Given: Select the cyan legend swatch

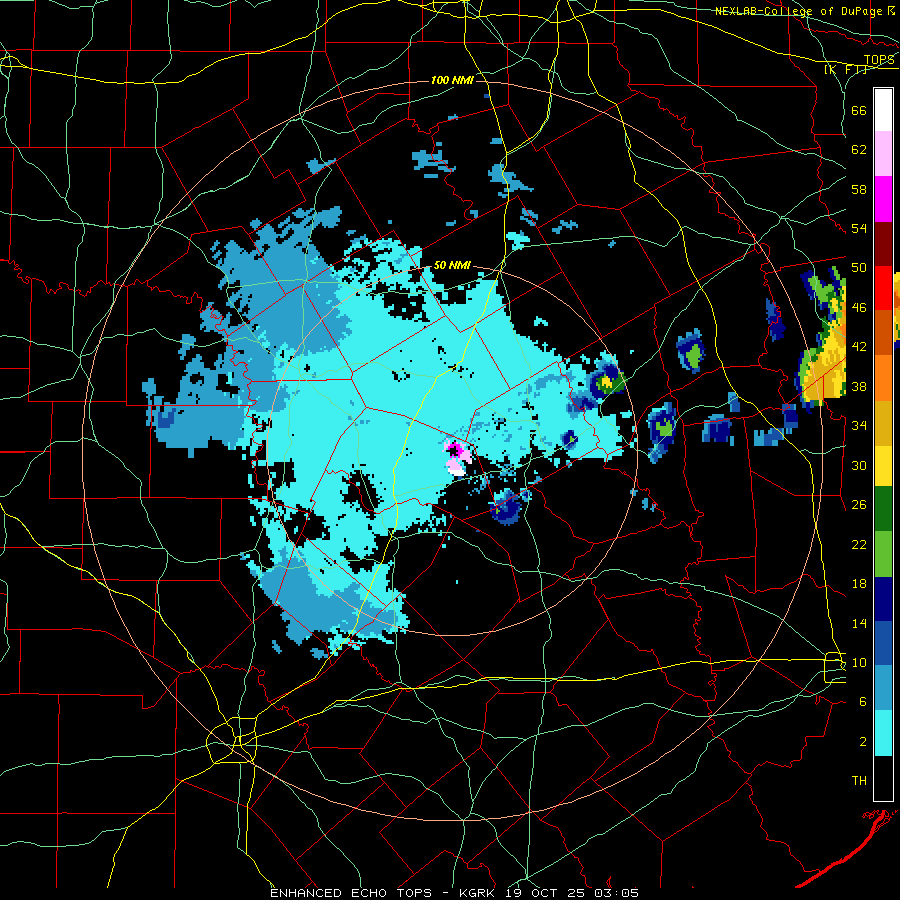Looking at the screenshot, I should [x=883, y=733].
